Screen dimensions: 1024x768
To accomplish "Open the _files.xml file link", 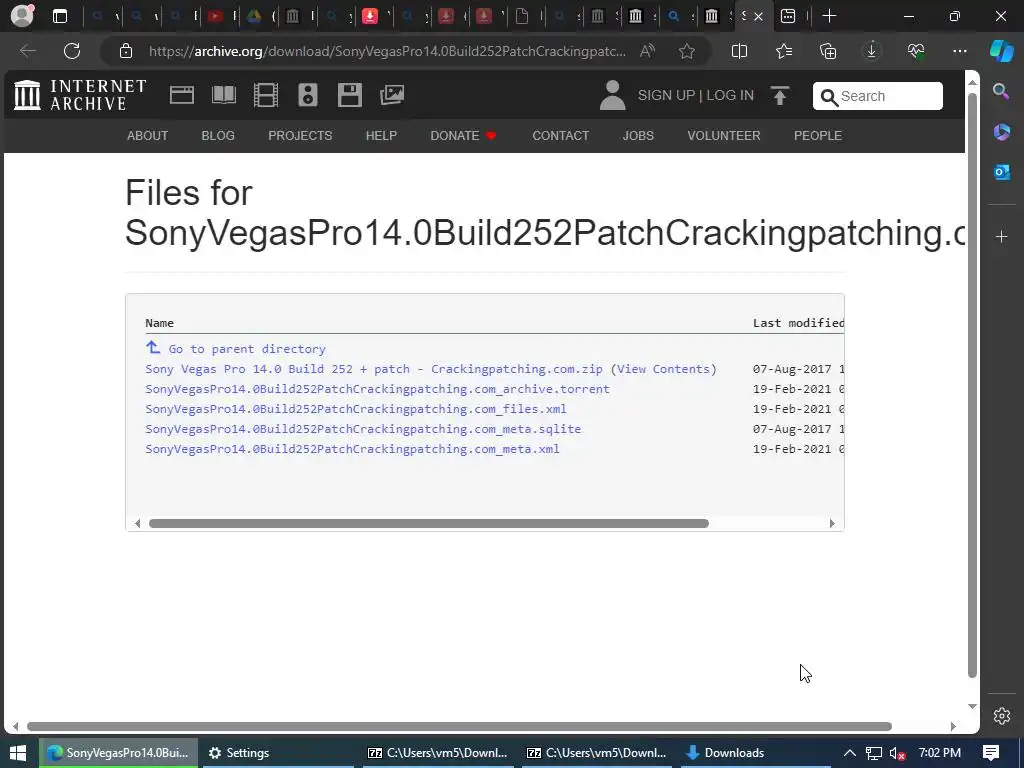I will pyautogui.click(x=356, y=409).
